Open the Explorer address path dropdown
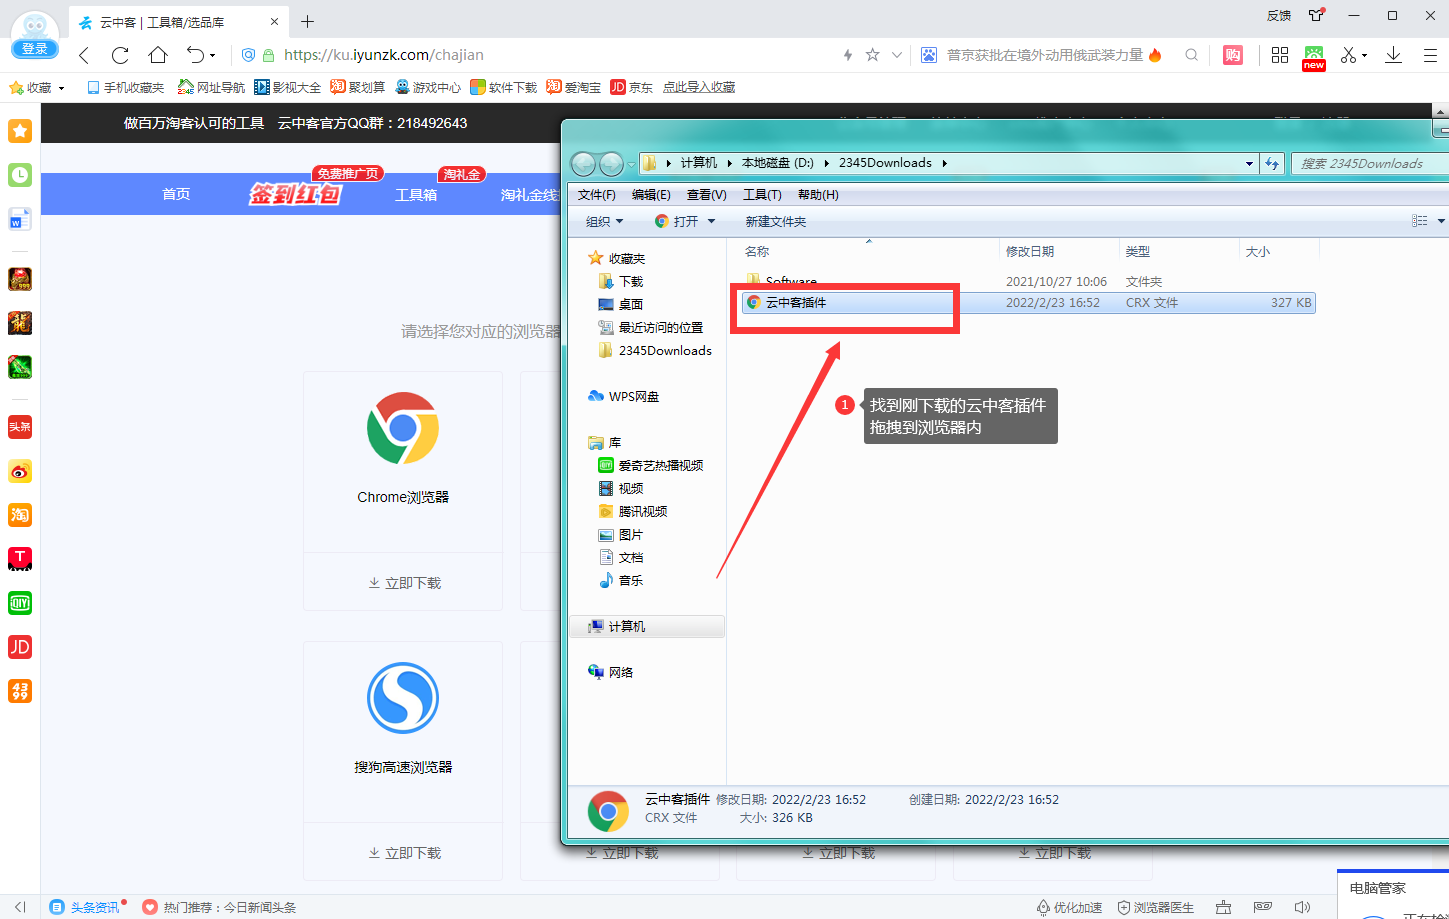Image resolution: width=1449 pixels, height=919 pixels. click(x=1249, y=163)
